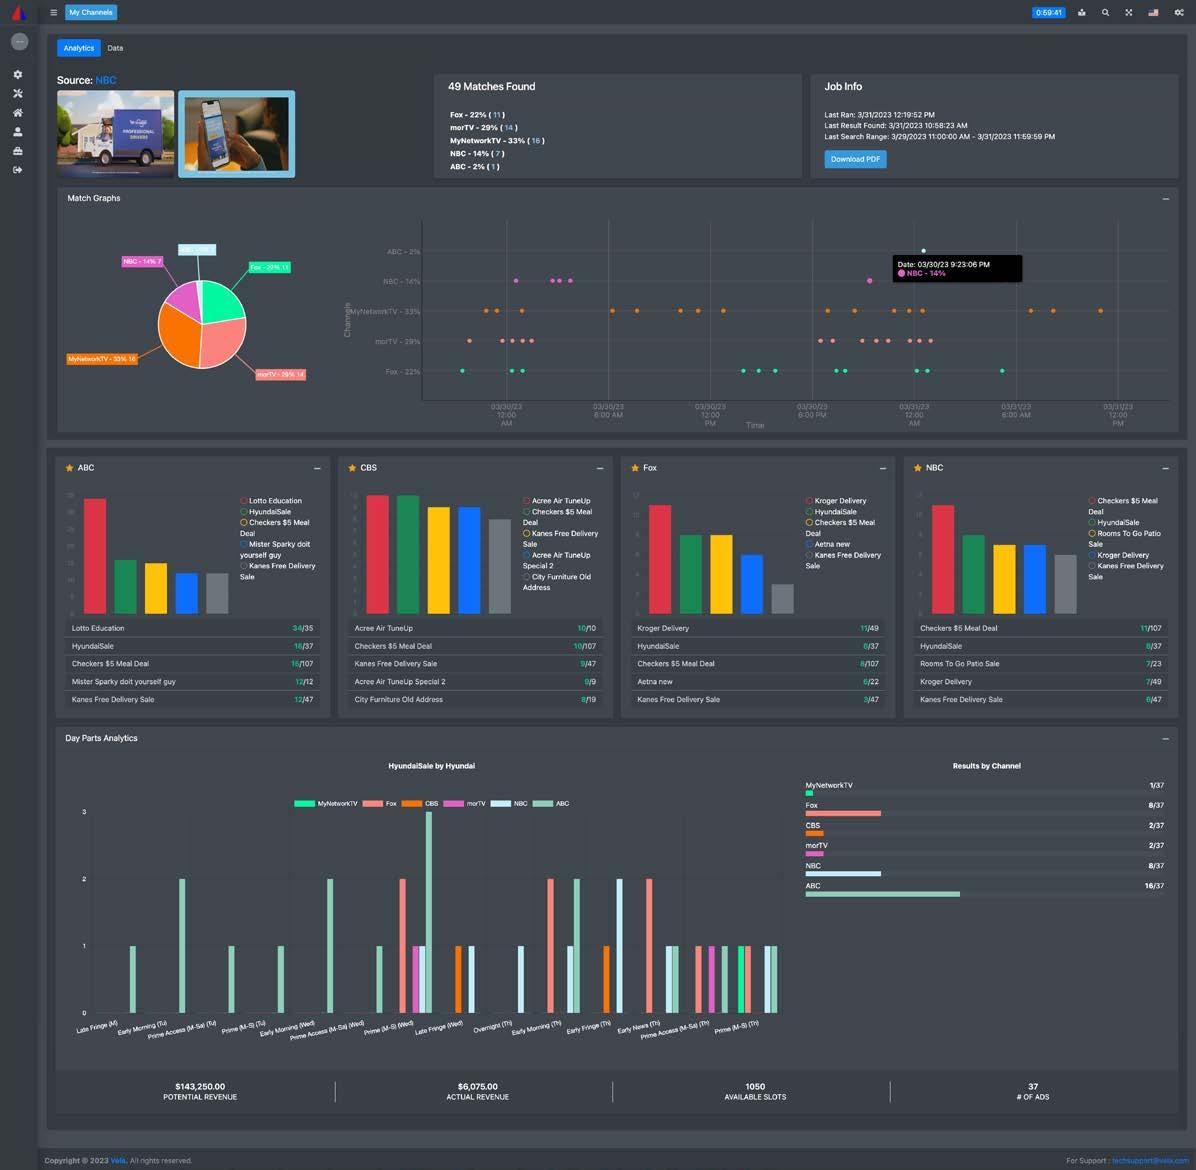Toggle Lotto Education legend in ABC chart

[272, 501]
